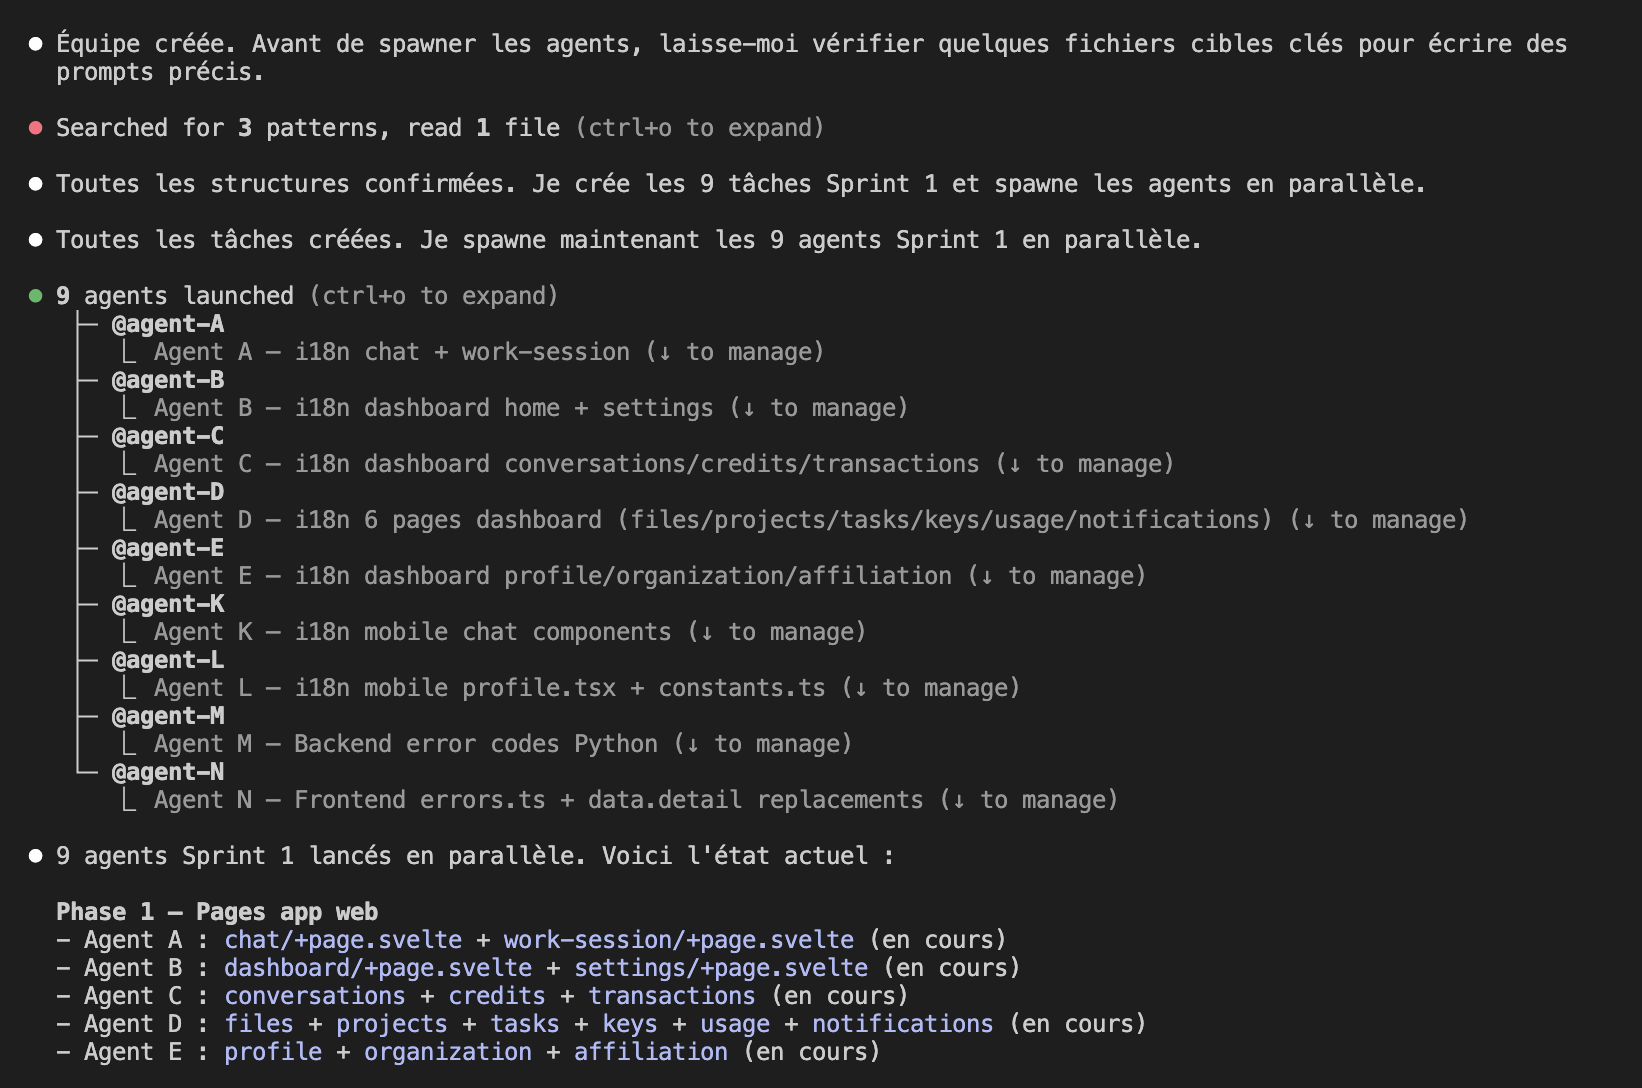The height and width of the screenshot is (1088, 1642).
Task: Click the "Phase 1 — Pages app web" heading
Action: click(x=217, y=912)
